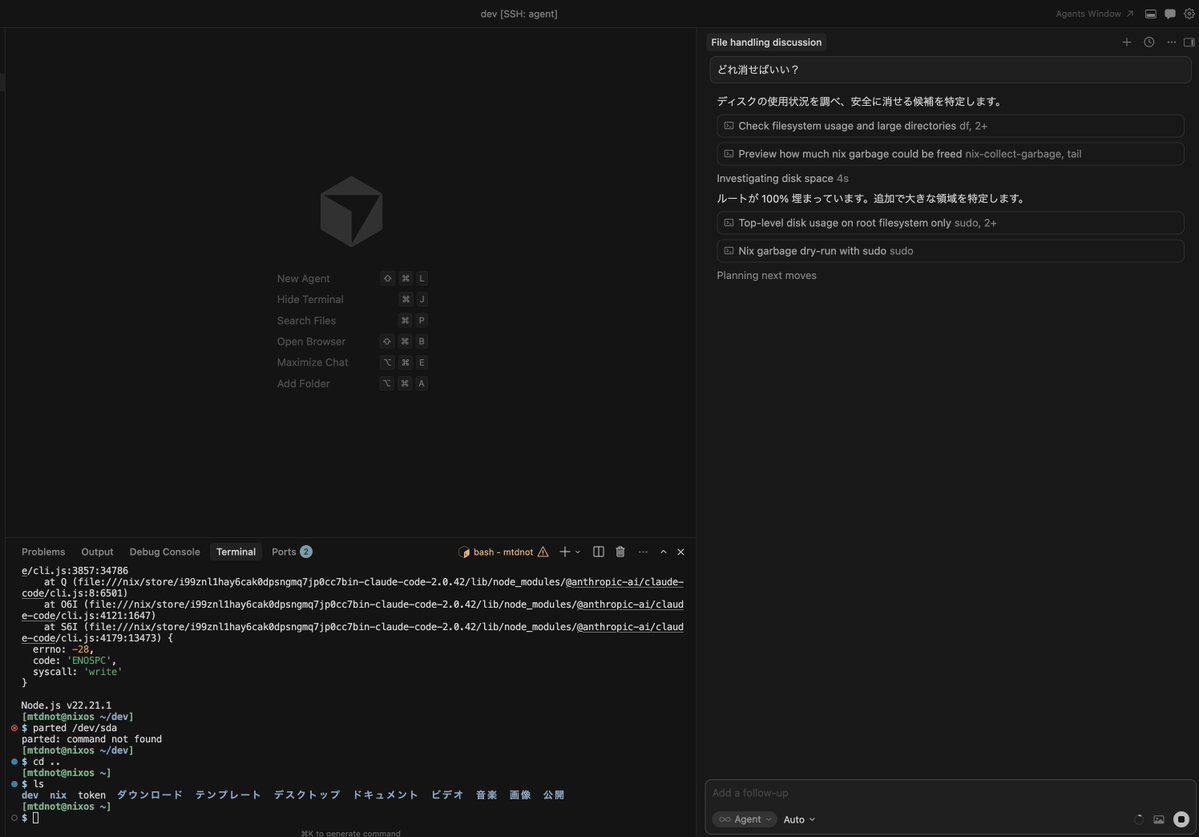
Task: Open settings gear in title bar
Action: tap(1189, 14)
